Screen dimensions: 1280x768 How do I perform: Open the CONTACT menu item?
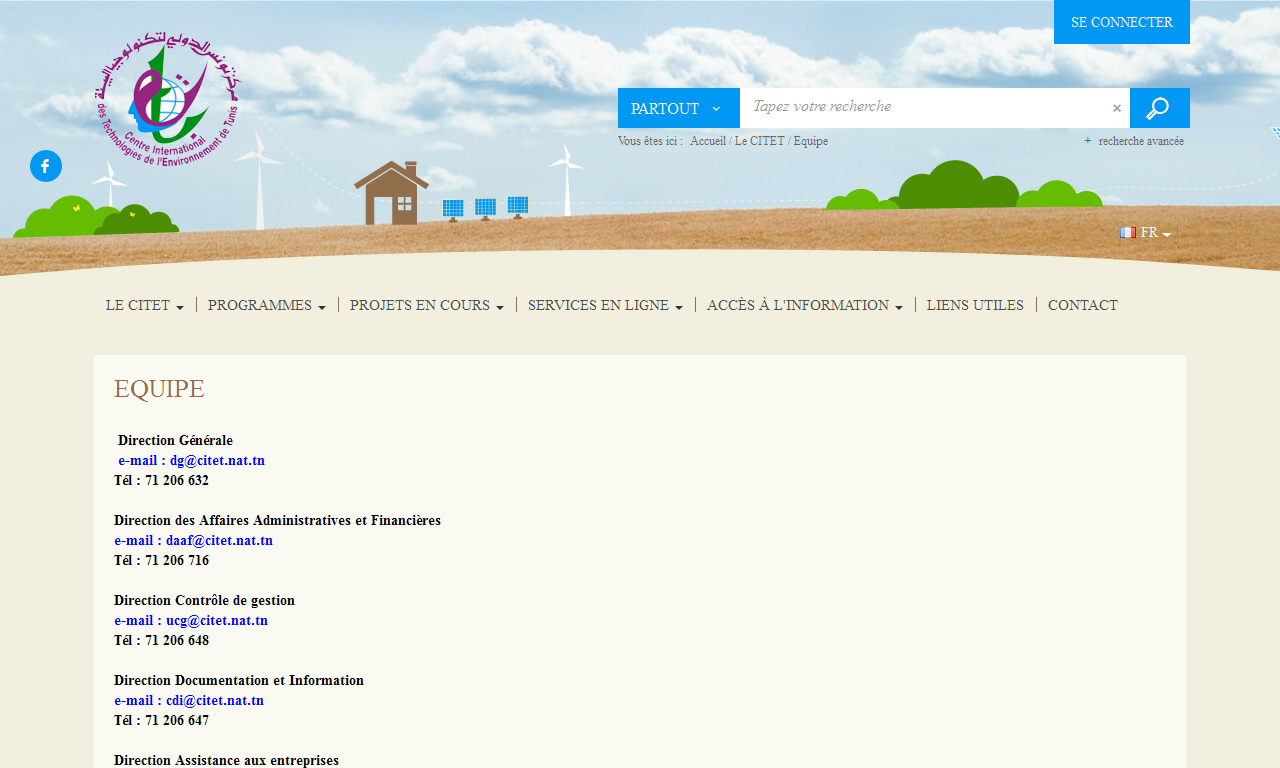[1083, 305]
